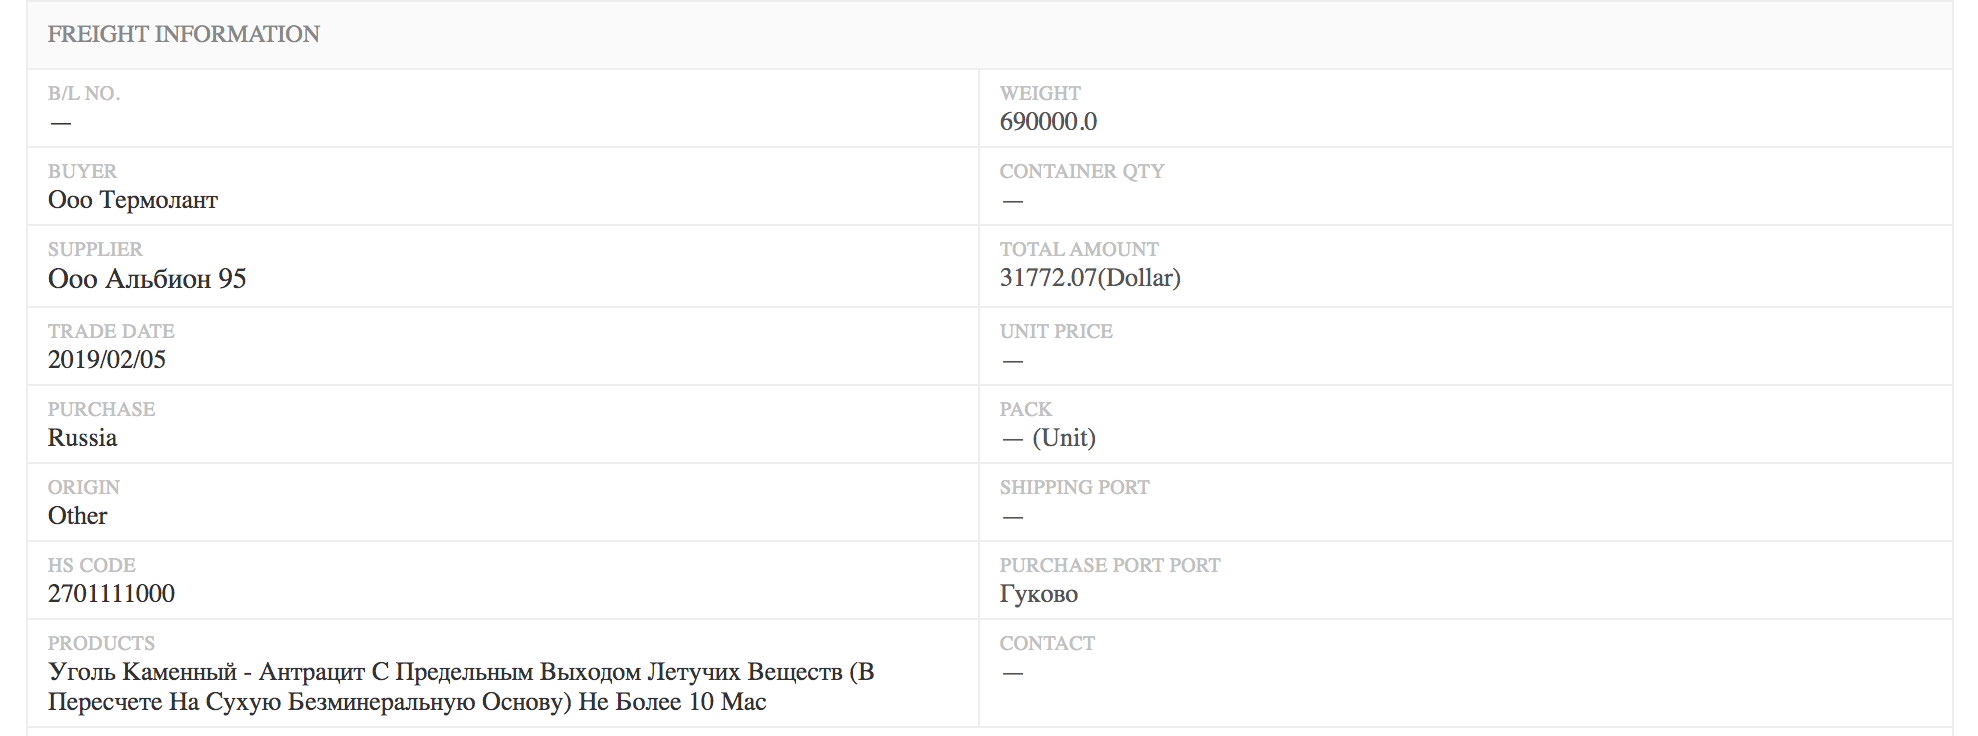Click the Unit Price label
Image resolution: width=1978 pixels, height=736 pixels.
pyautogui.click(x=1056, y=331)
